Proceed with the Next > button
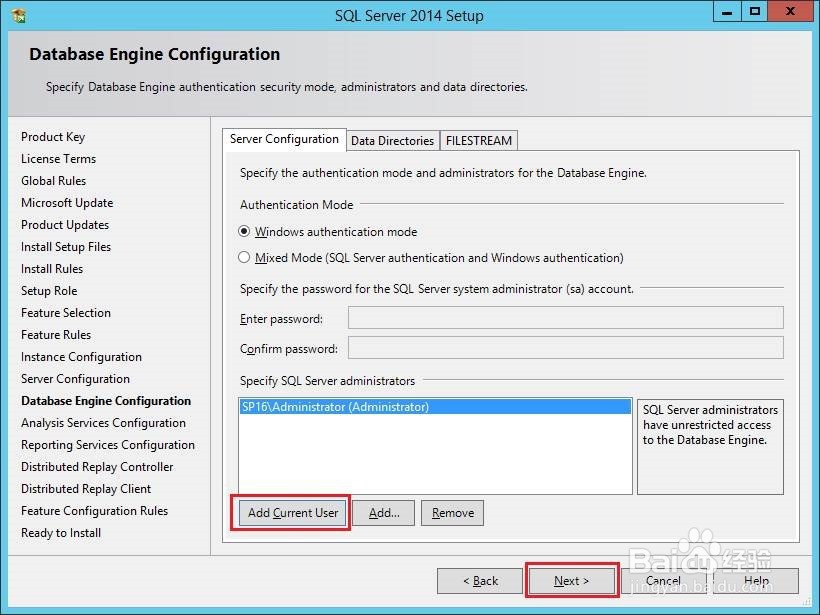 click(572, 581)
